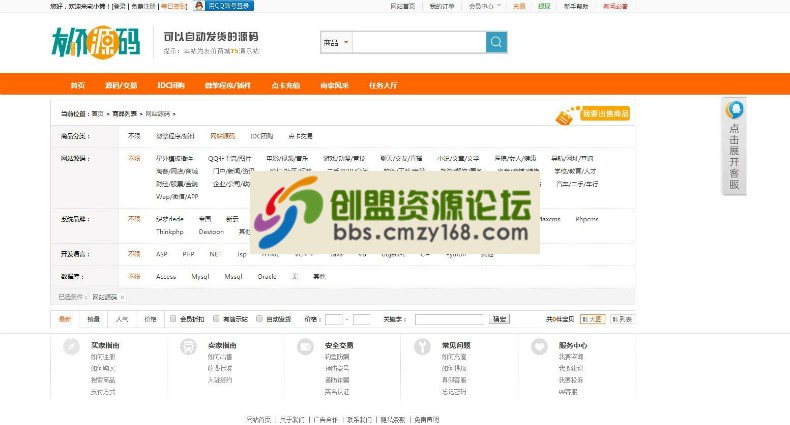Click the maximum price input box
790x425 pixels.
[x=362, y=319]
